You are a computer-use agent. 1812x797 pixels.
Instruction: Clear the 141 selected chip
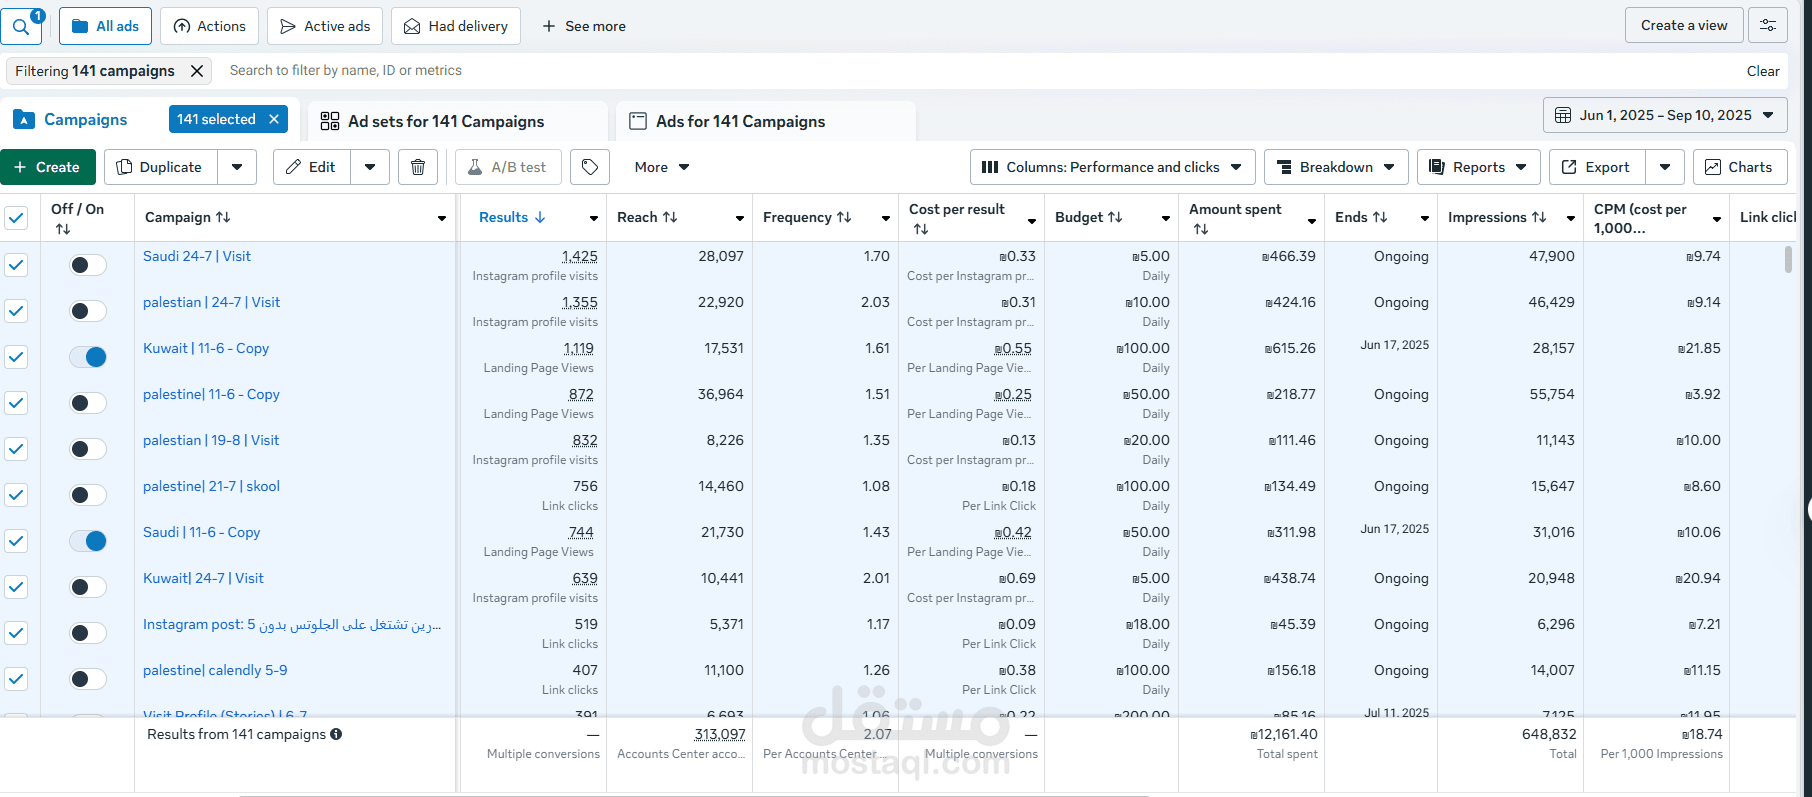pos(274,119)
